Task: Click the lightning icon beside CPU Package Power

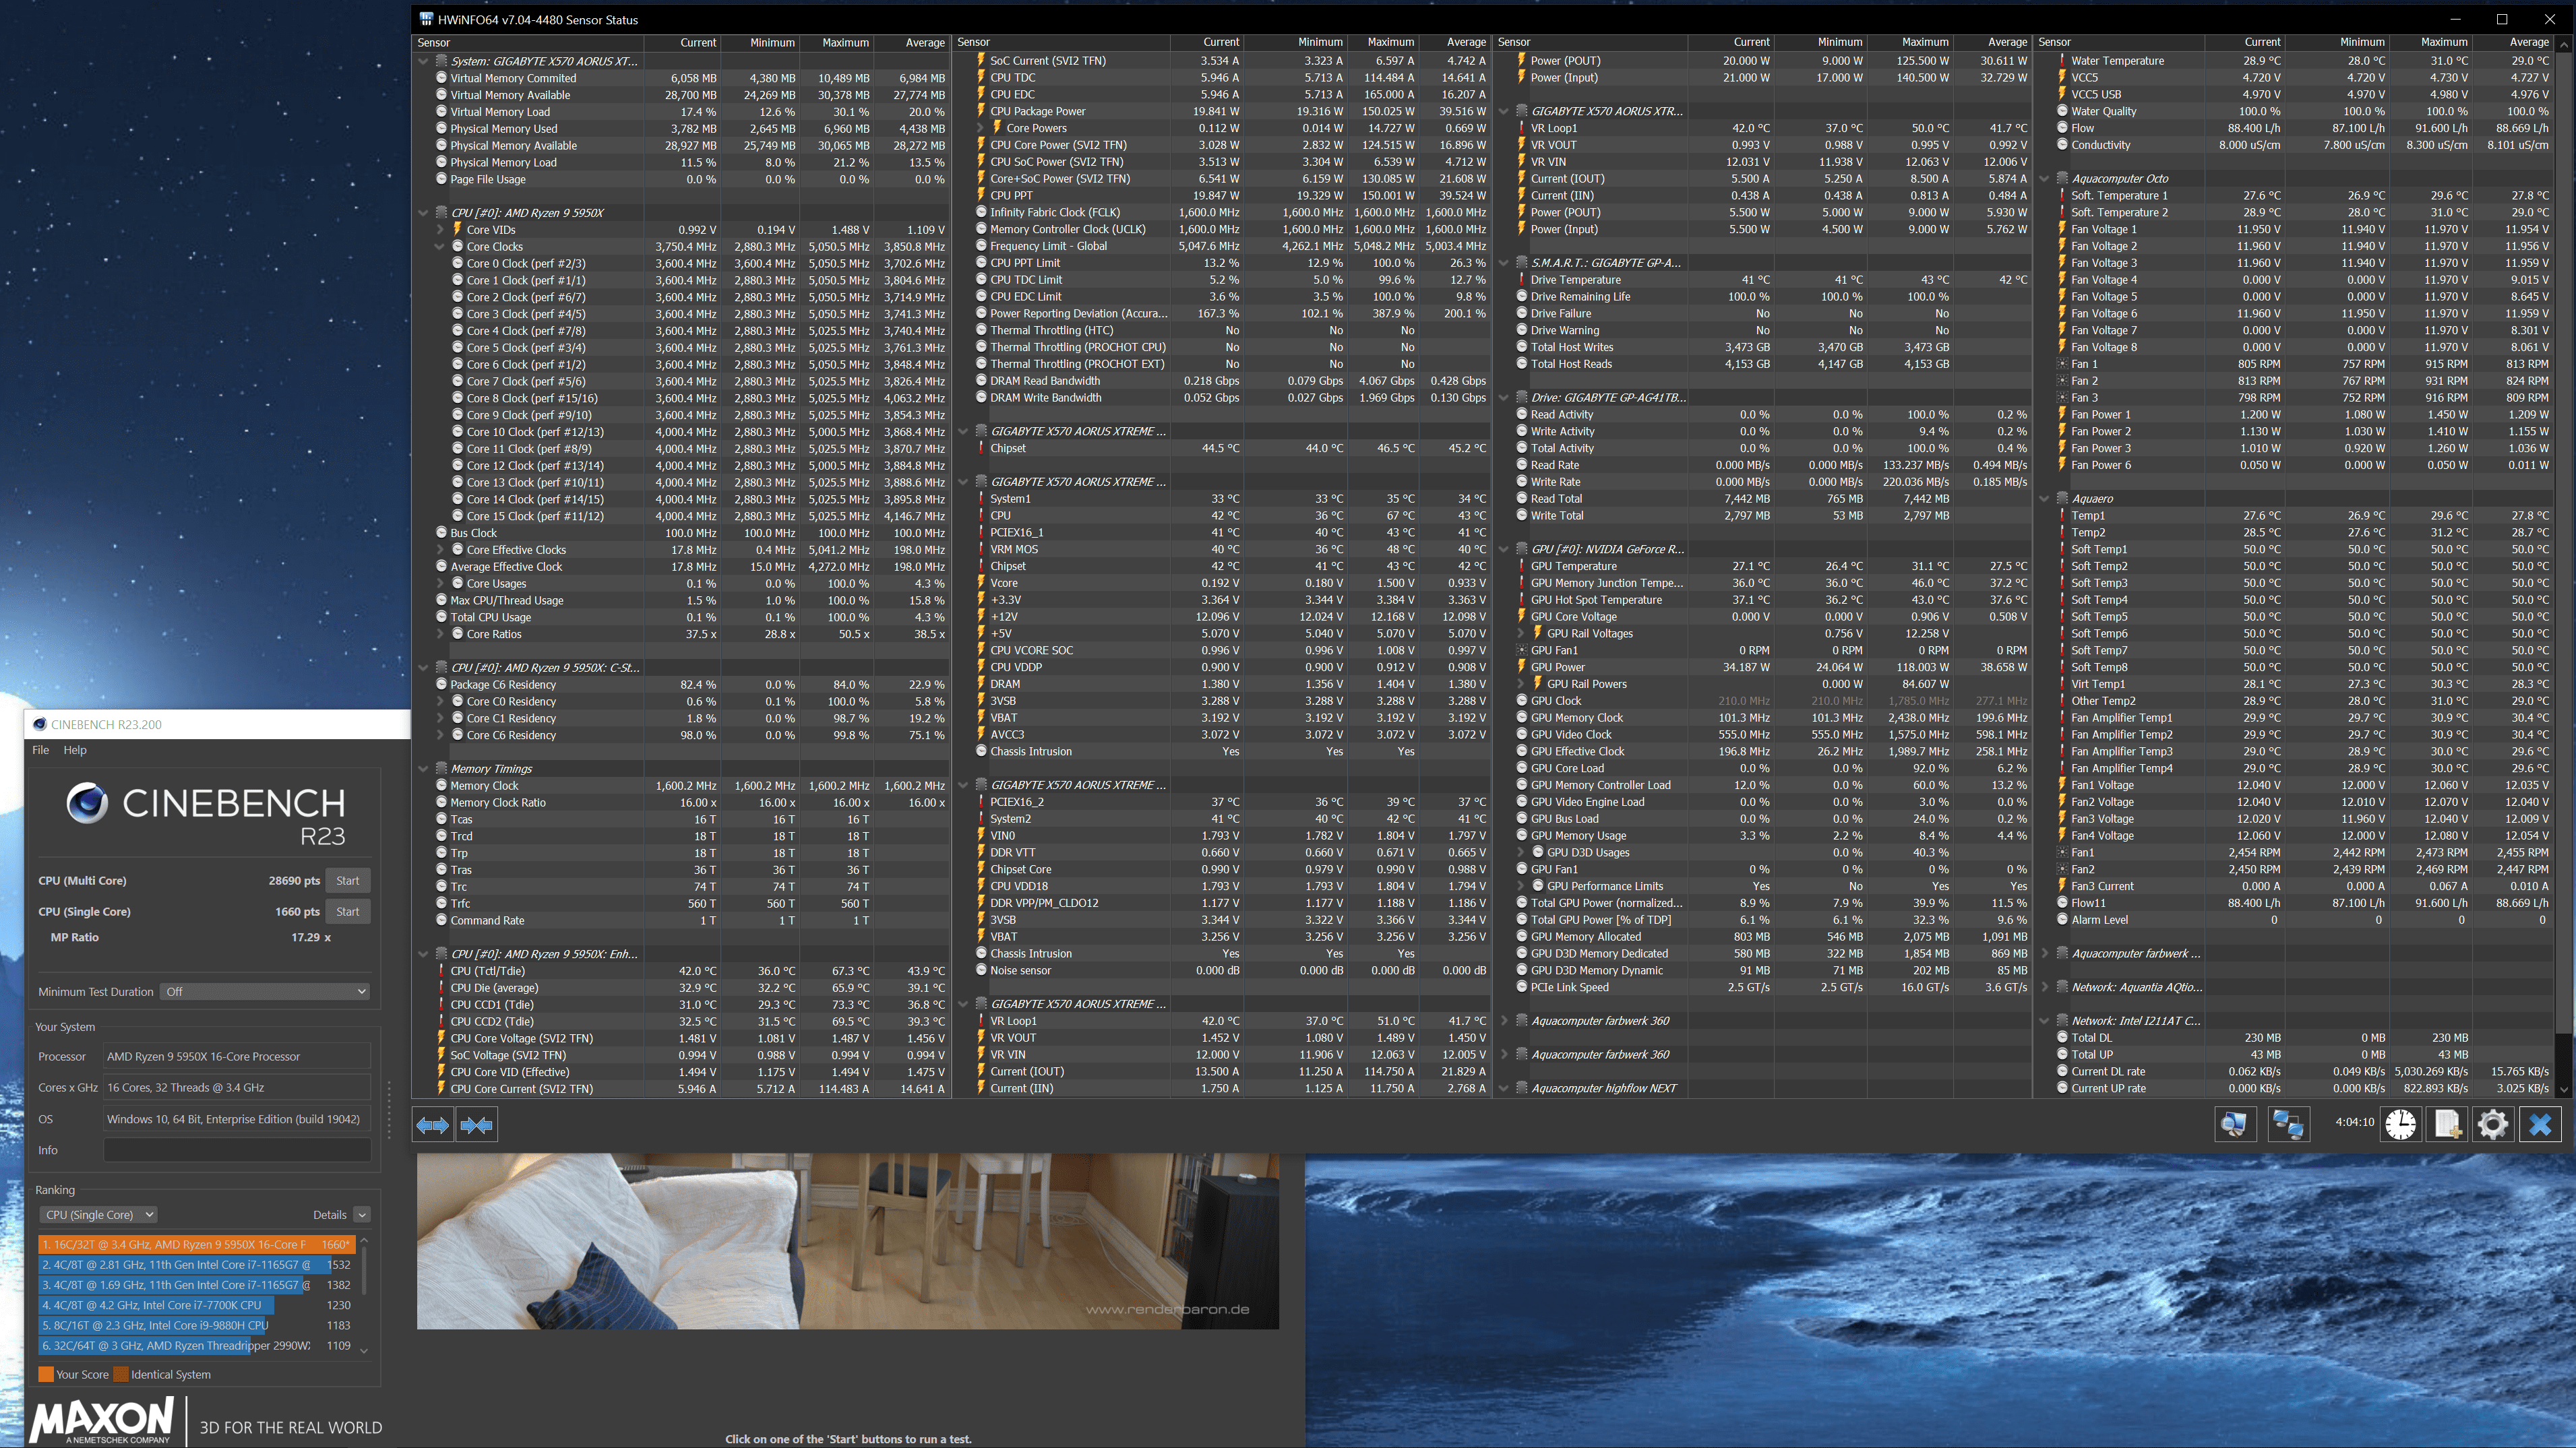Action: click(981, 111)
